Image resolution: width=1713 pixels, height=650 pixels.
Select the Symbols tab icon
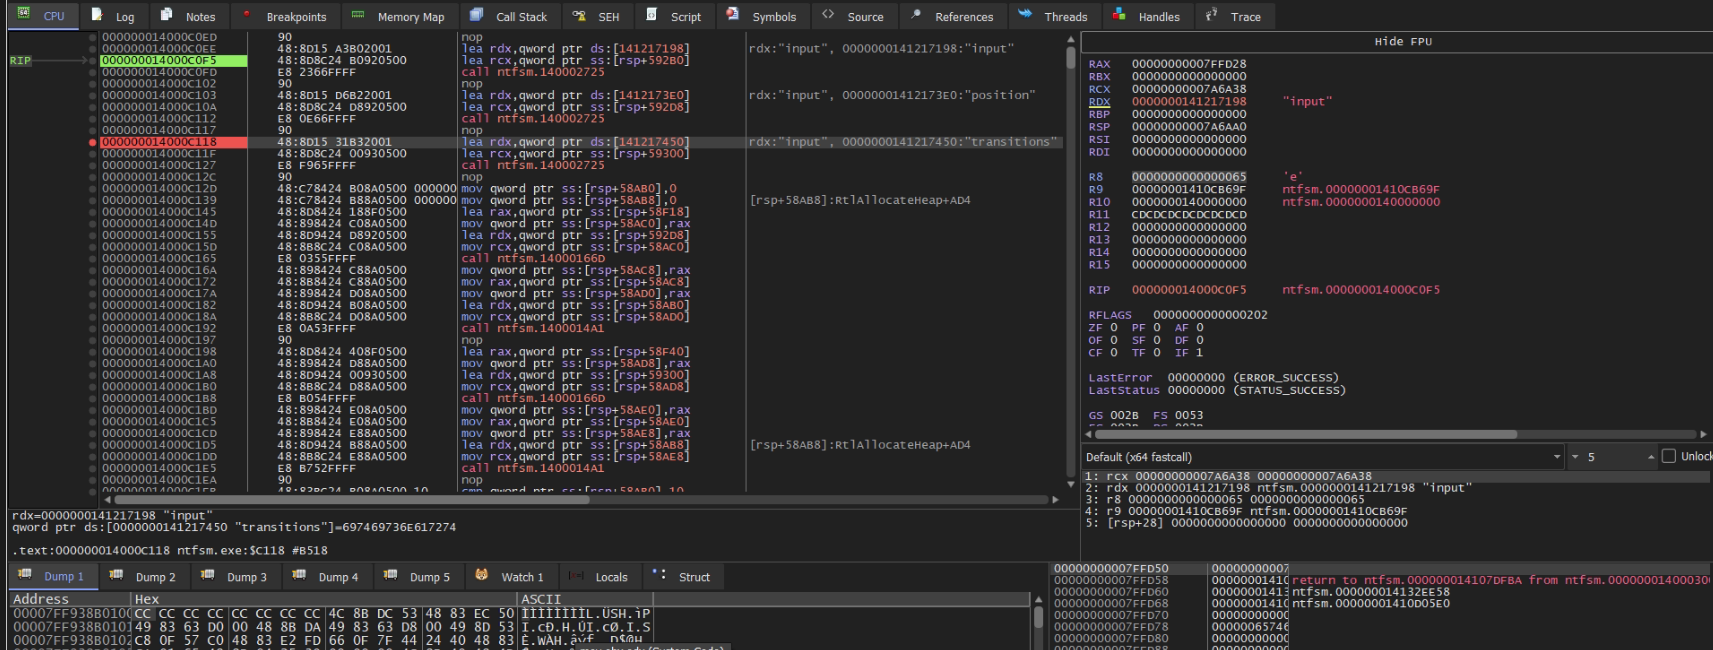coord(733,15)
